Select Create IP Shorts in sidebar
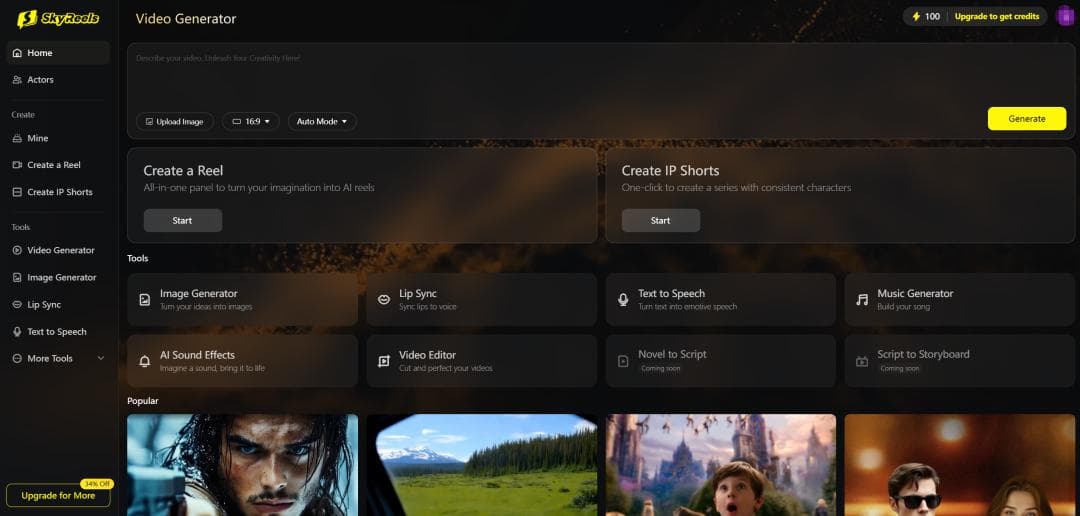Viewport: 1080px width, 516px height. click(x=59, y=192)
